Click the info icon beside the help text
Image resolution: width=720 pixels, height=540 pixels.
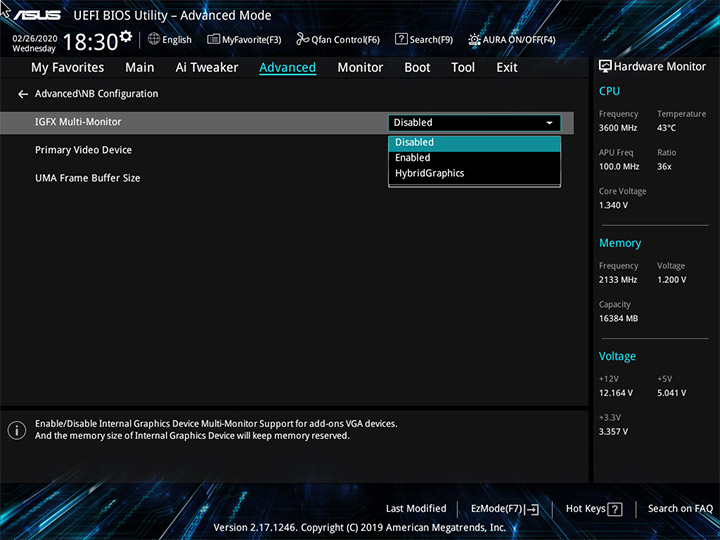[x=17, y=430]
